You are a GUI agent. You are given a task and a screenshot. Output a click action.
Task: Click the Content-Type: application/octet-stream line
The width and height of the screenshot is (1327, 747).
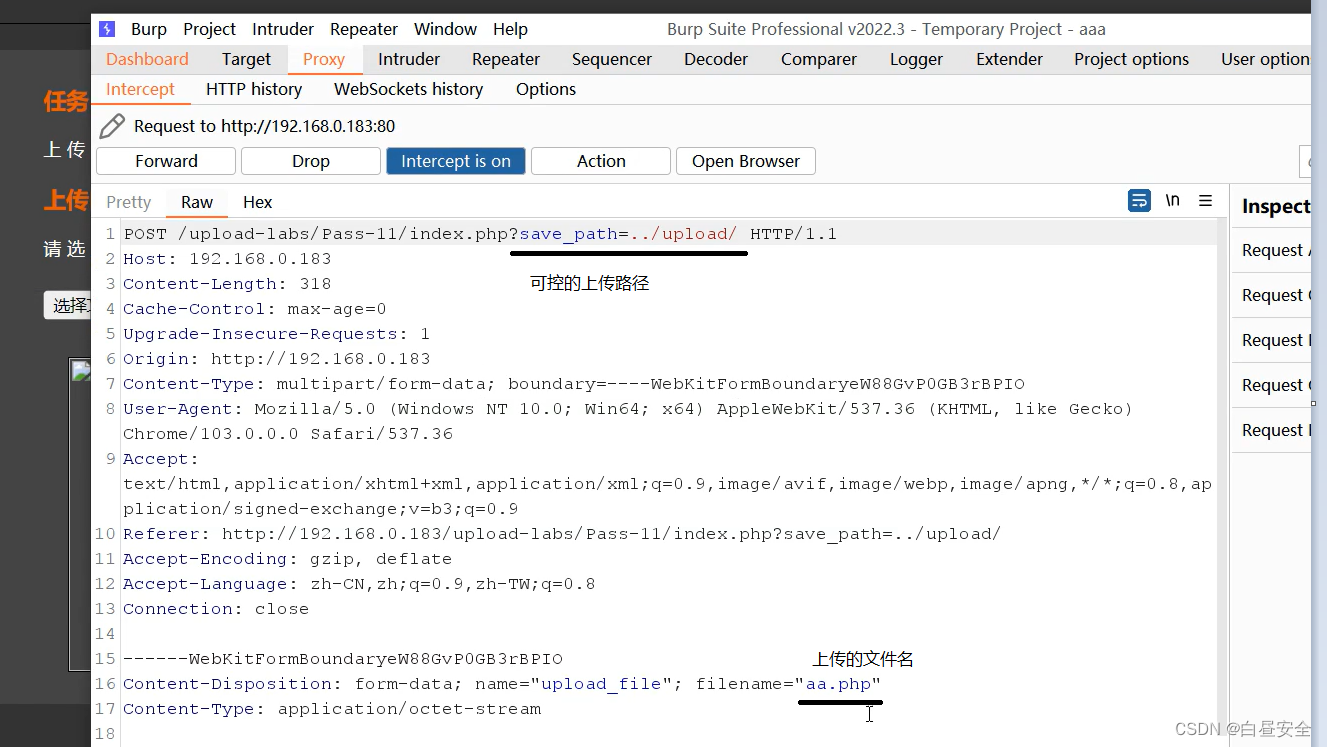(332, 709)
